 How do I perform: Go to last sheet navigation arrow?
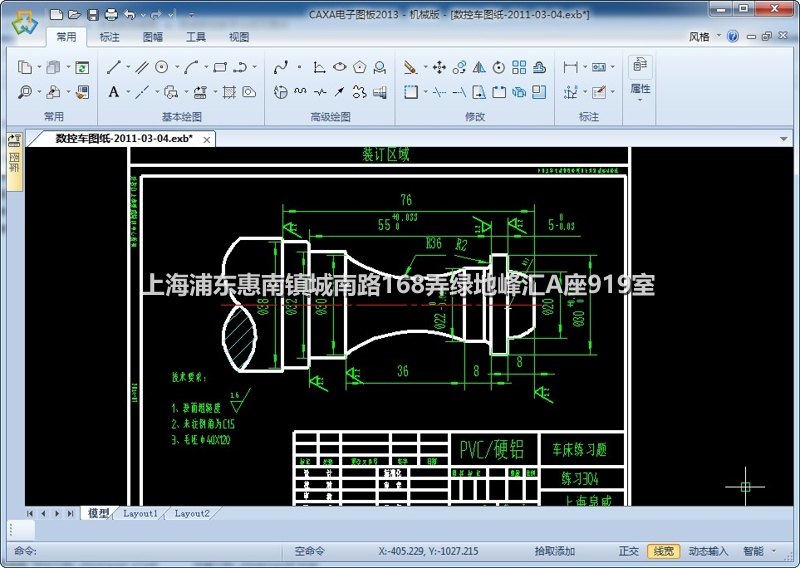point(70,513)
